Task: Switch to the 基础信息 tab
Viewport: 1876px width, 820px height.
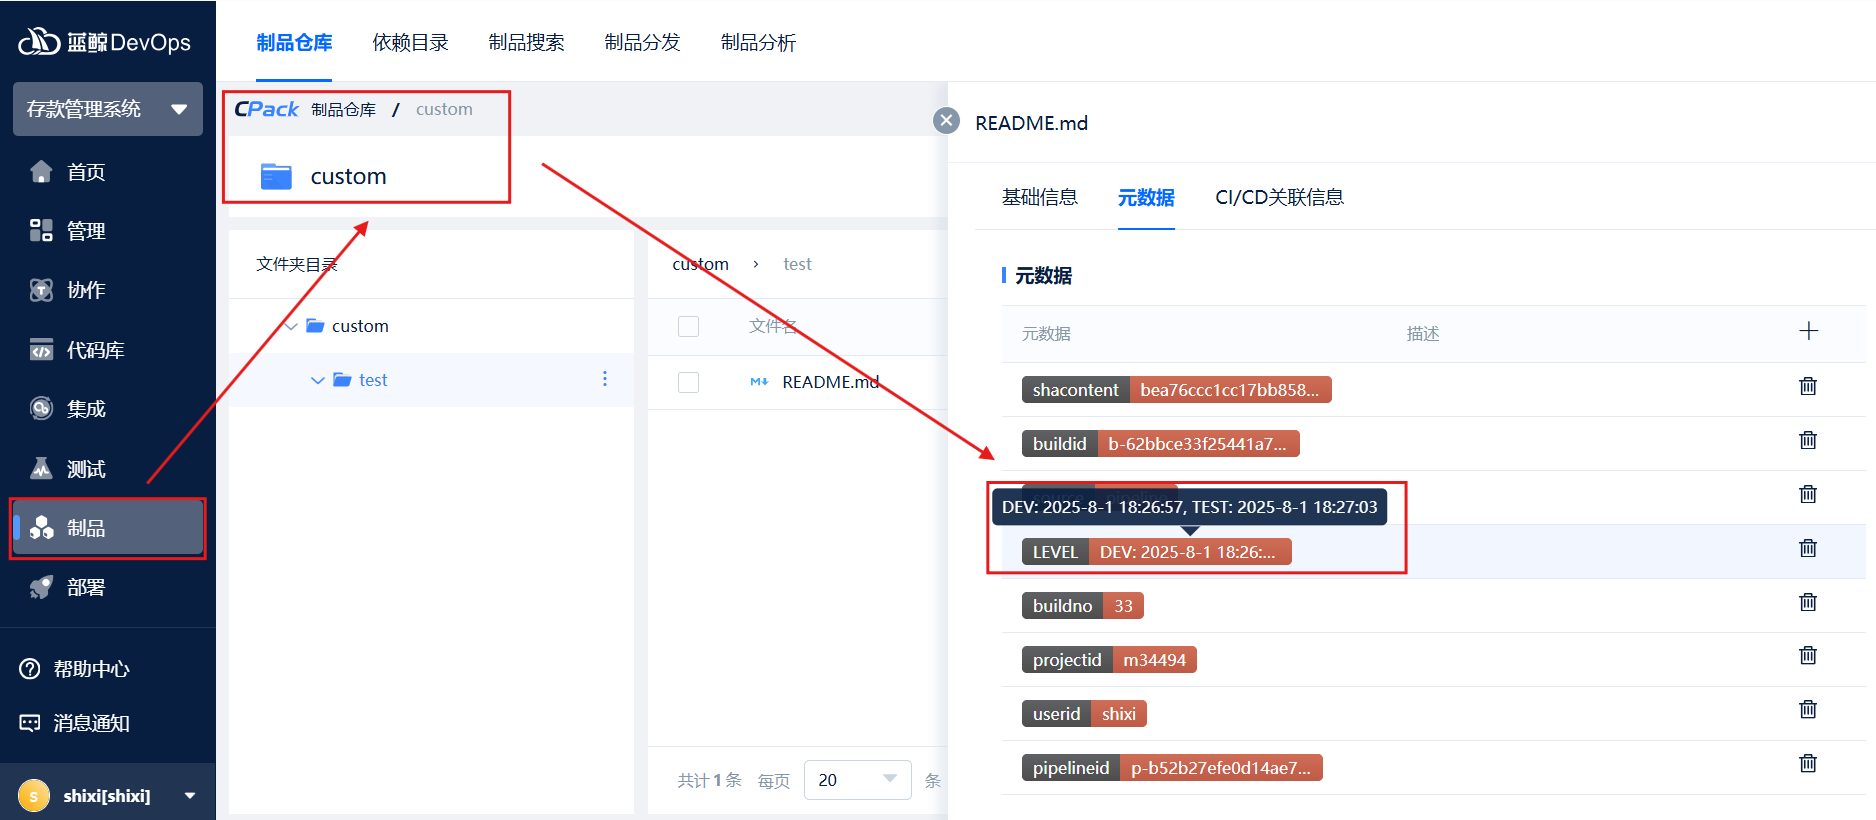Action: click(x=1039, y=197)
